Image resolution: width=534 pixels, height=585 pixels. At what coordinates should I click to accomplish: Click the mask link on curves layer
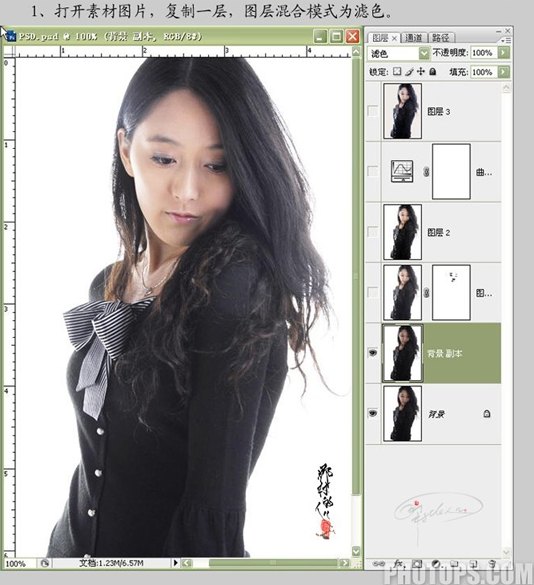426,172
